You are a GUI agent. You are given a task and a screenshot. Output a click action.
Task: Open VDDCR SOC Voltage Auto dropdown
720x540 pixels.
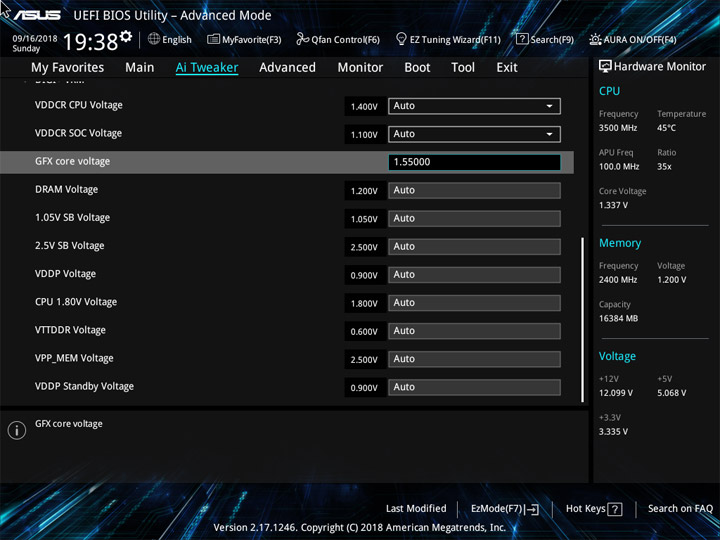pyautogui.click(x=474, y=134)
